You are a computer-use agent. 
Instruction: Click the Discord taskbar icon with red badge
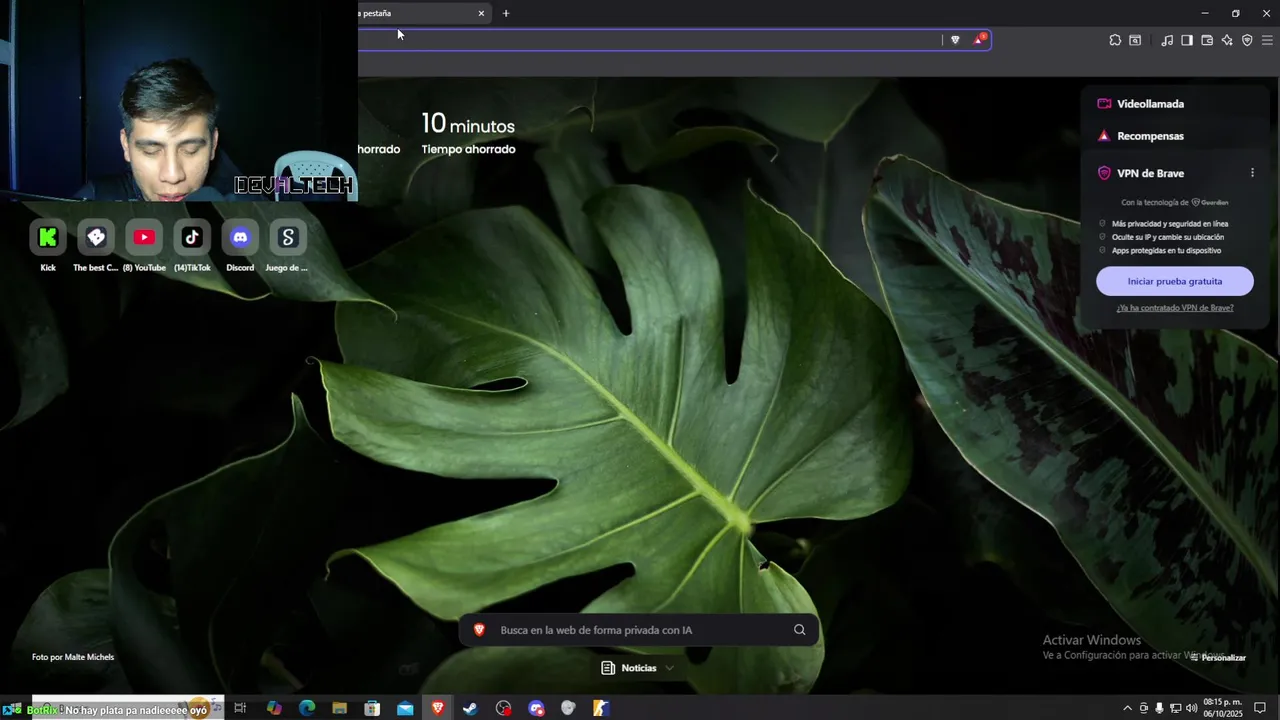point(536,708)
